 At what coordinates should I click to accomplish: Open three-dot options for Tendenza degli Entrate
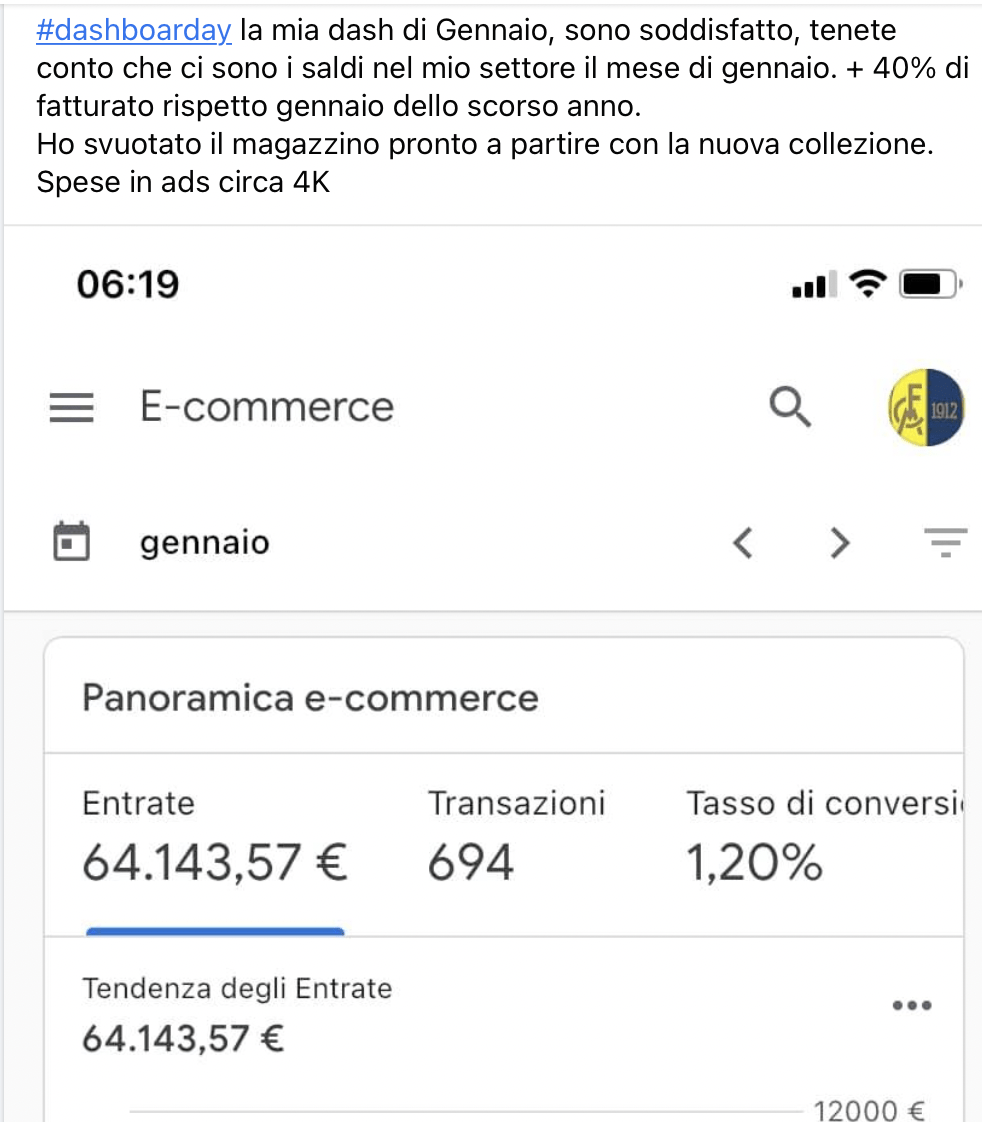[x=912, y=1005]
